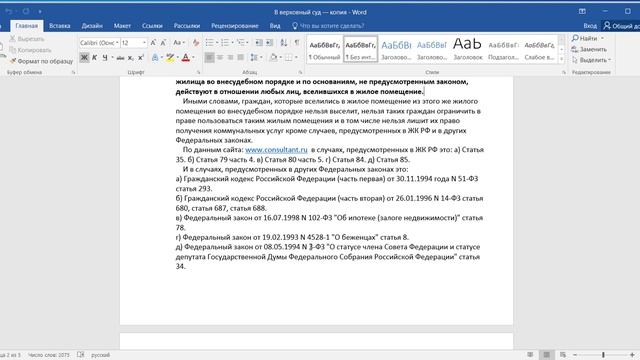Open the clipboard pane dialog launcher
The image size is (640, 360).
point(73,72)
